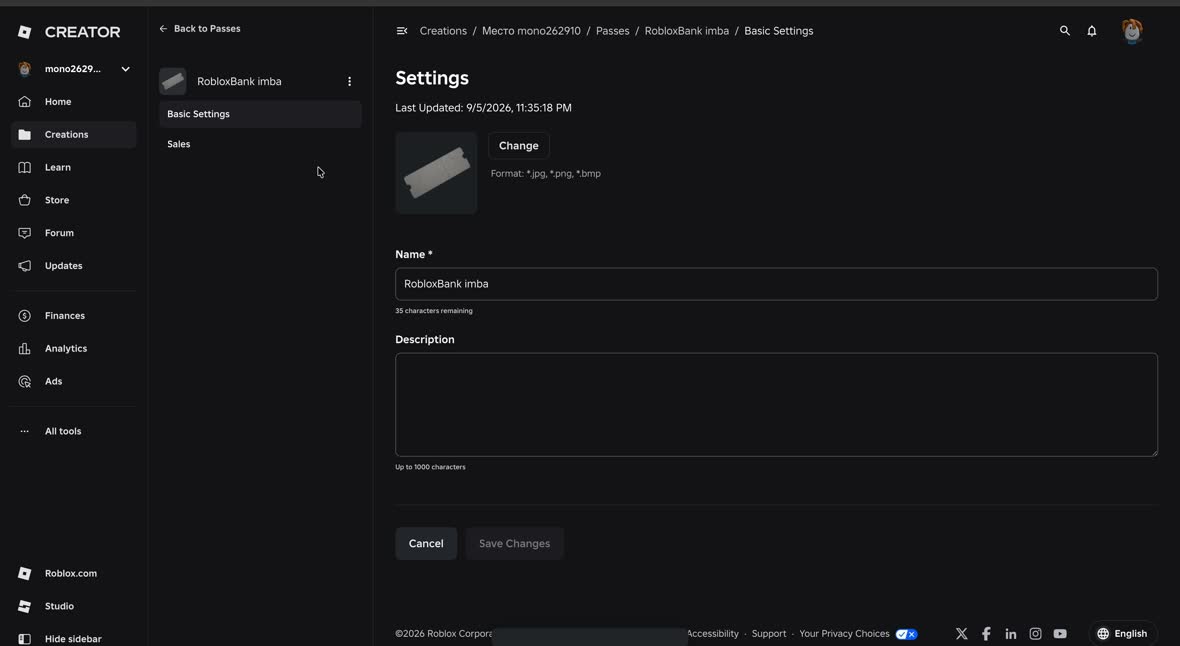Open Creations in the sidebar
The image size is (1180, 646).
tap(74, 135)
